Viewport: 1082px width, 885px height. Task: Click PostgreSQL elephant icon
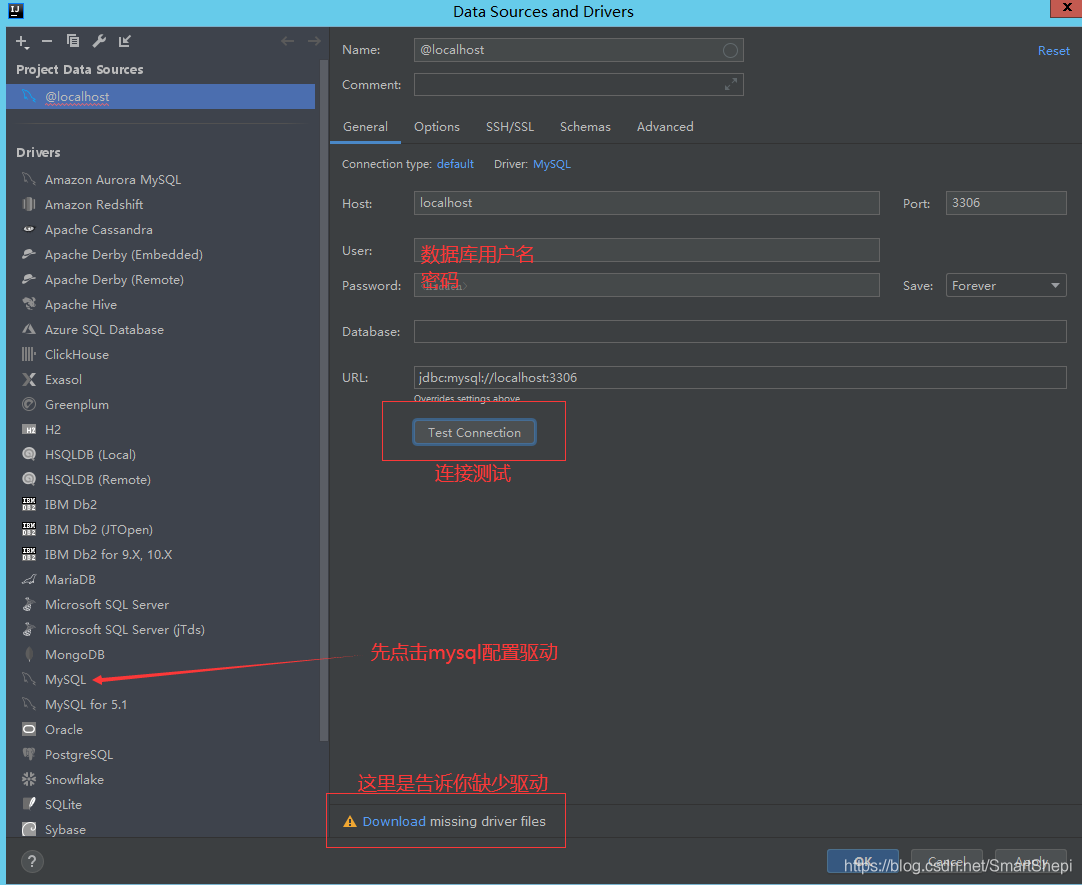pyautogui.click(x=28, y=755)
